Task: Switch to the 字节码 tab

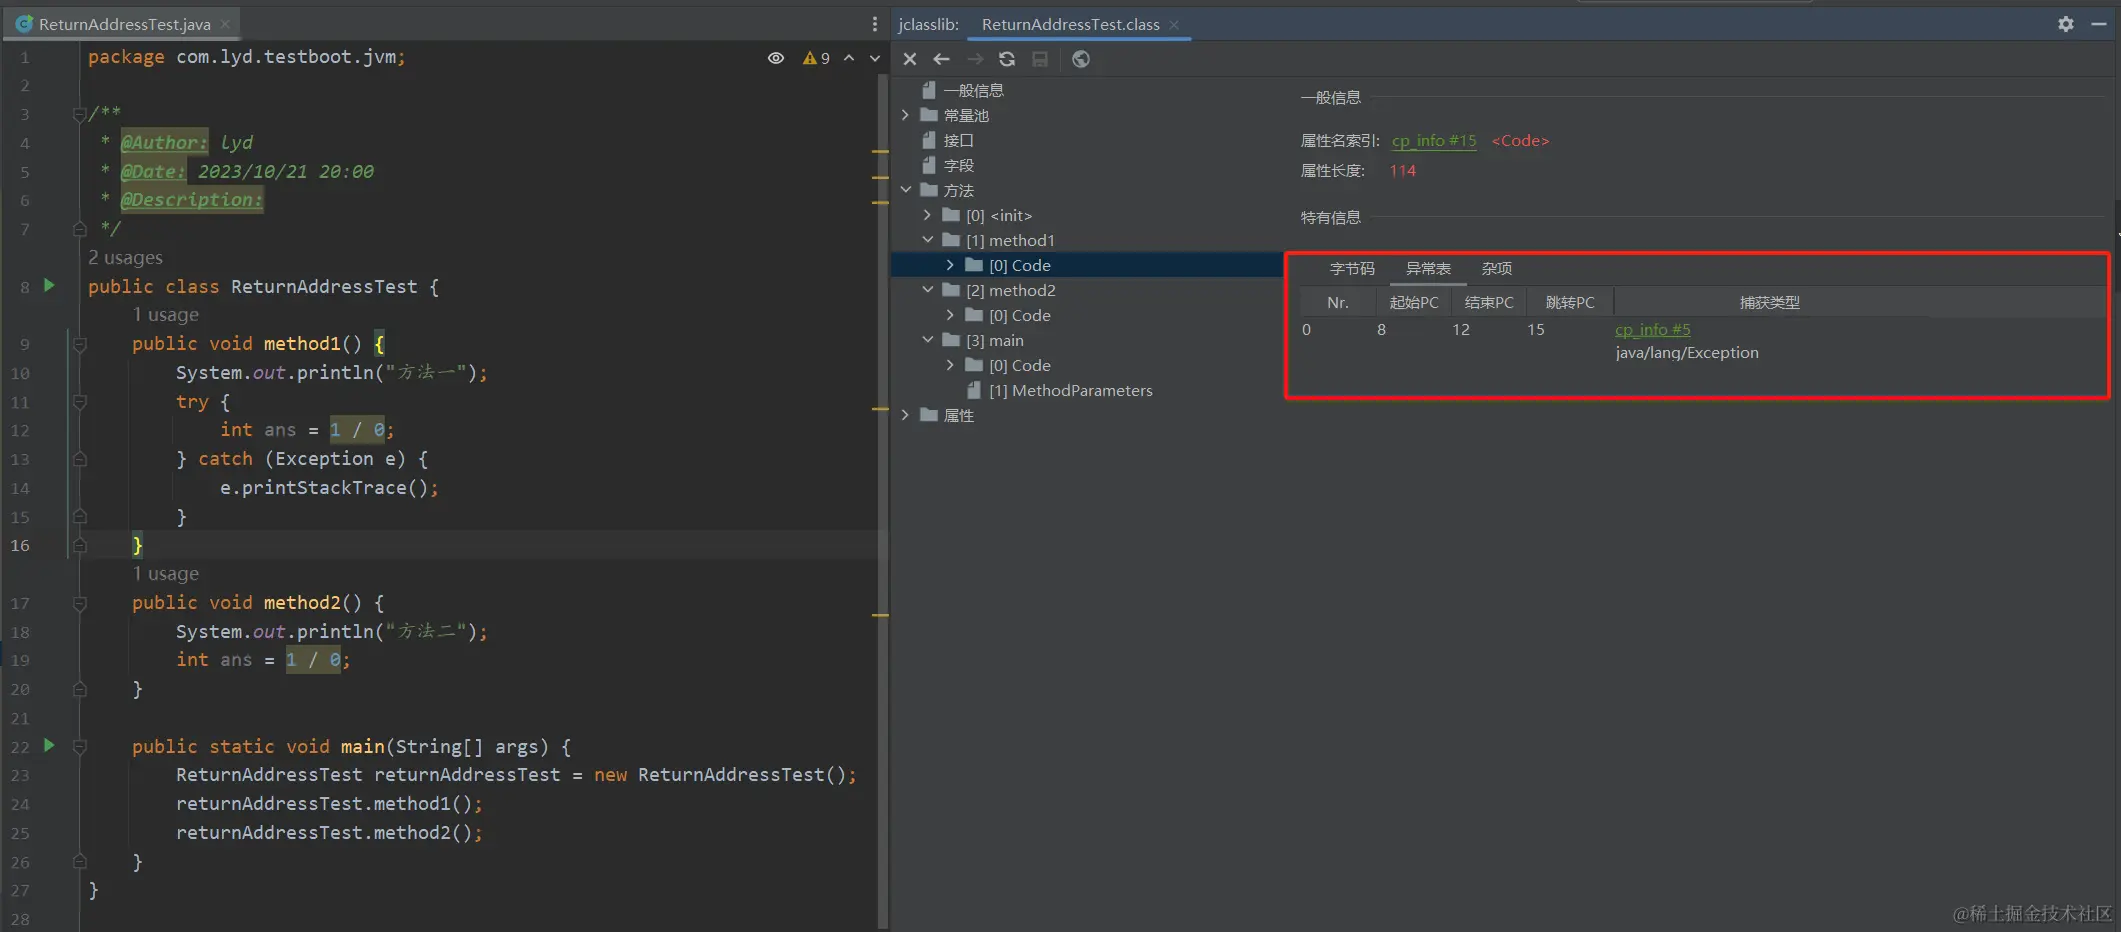Action: coord(1352,268)
